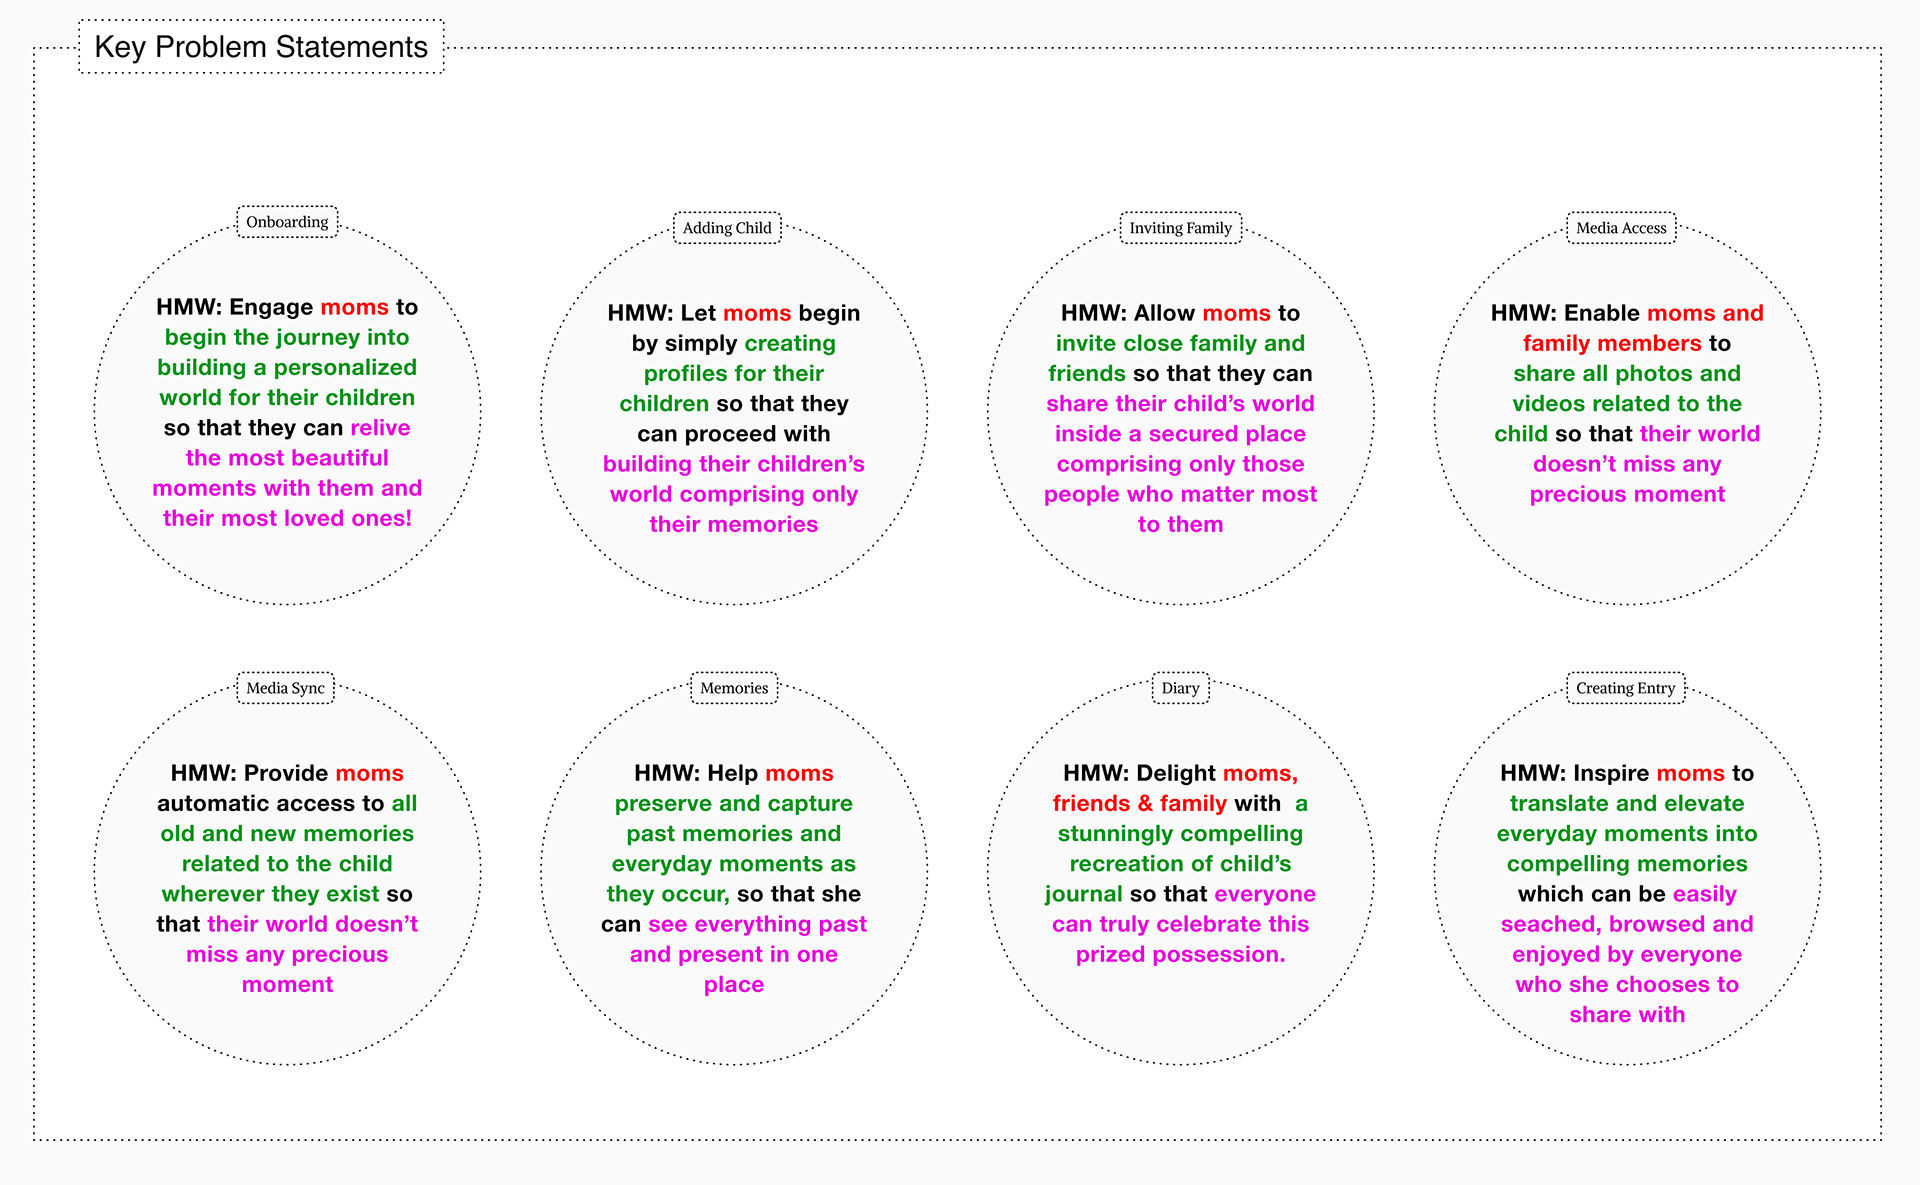Click the Inviting Family label tag
The width and height of the screenshot is (1920, 1185).
[1180, 228]
